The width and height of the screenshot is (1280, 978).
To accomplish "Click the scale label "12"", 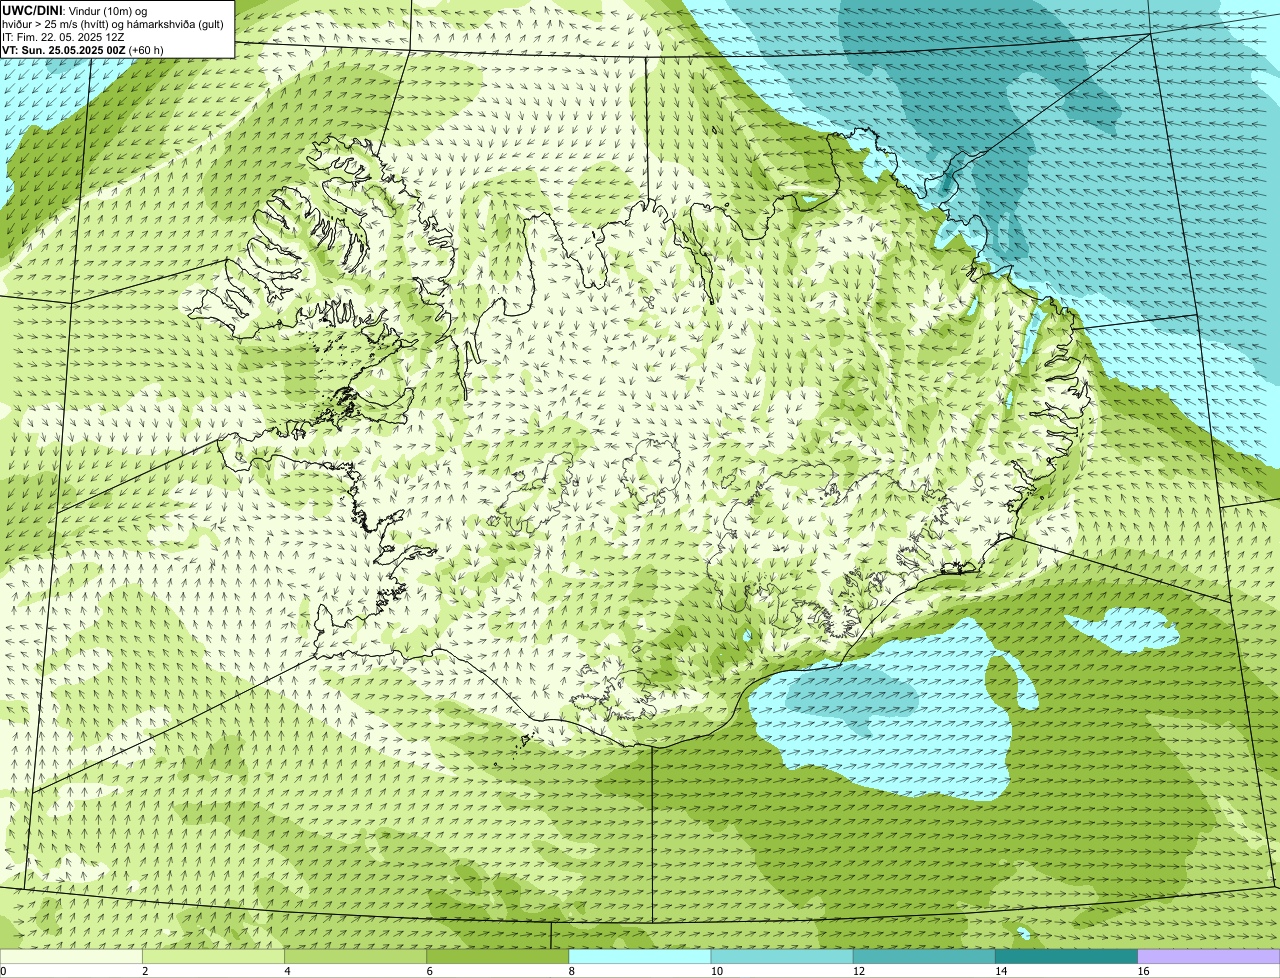I will coord(859,971).
